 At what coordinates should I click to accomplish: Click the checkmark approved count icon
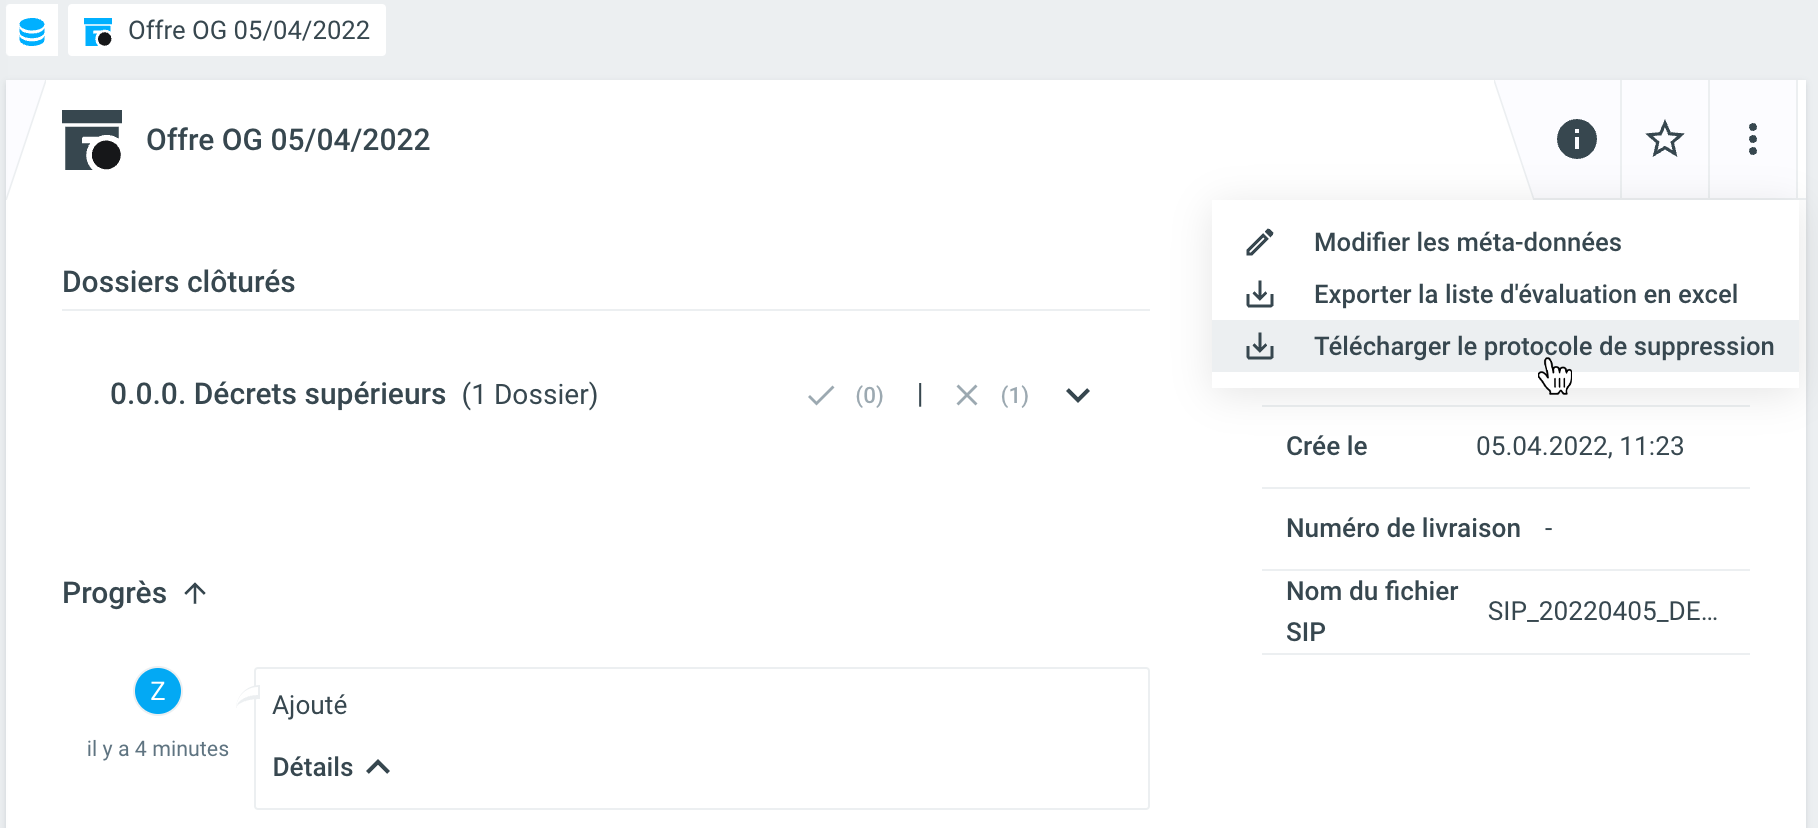tap(821, 396)
